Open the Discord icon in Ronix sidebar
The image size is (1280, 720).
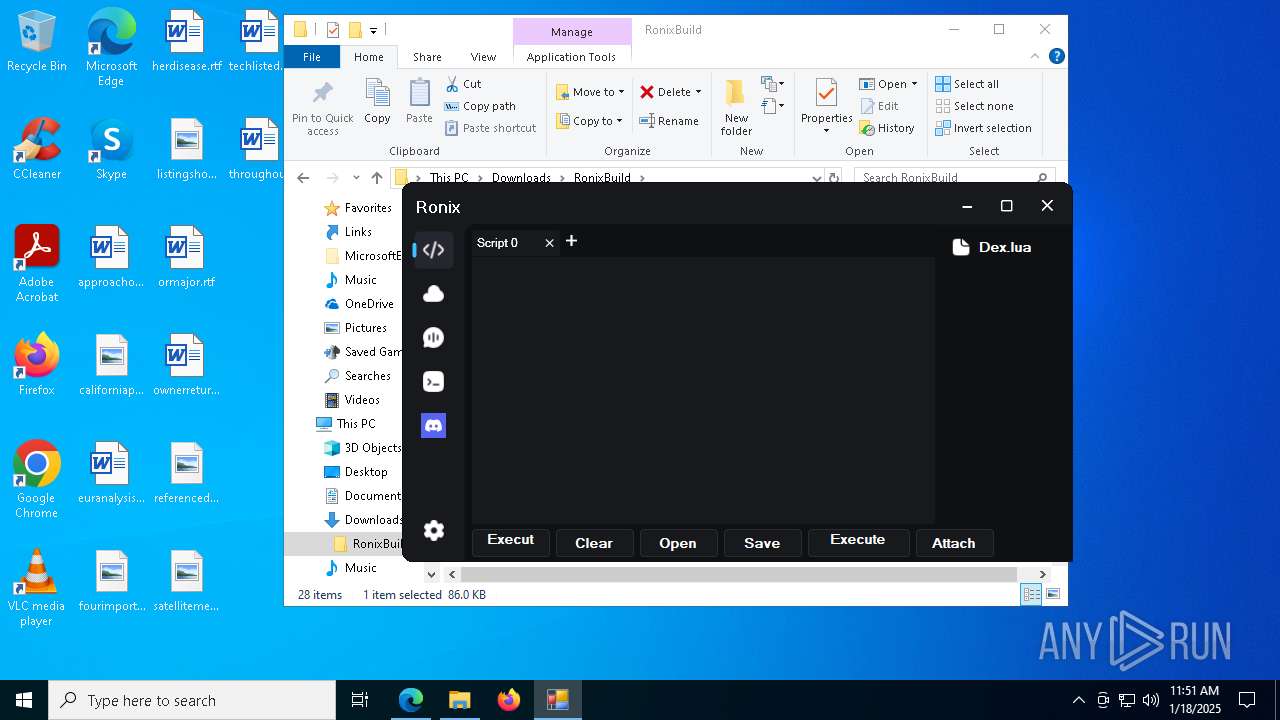(433, 426)
